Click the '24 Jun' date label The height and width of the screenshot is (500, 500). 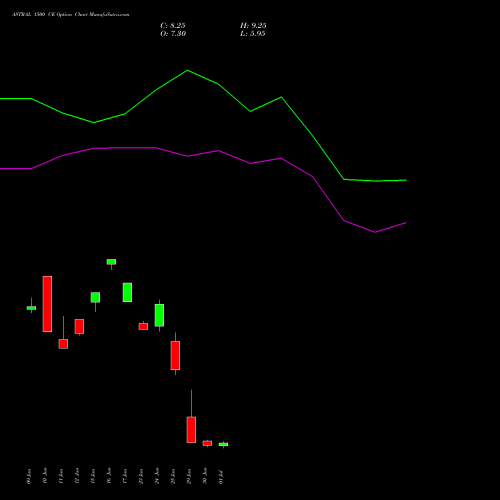(157, 475)
